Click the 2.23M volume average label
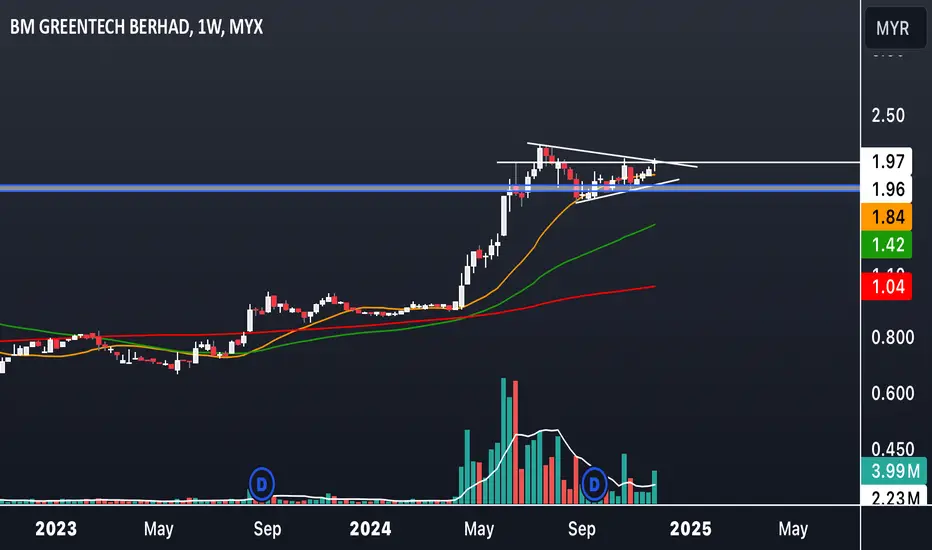Screen dimensions: 932x550 click(x=894, y=495)
